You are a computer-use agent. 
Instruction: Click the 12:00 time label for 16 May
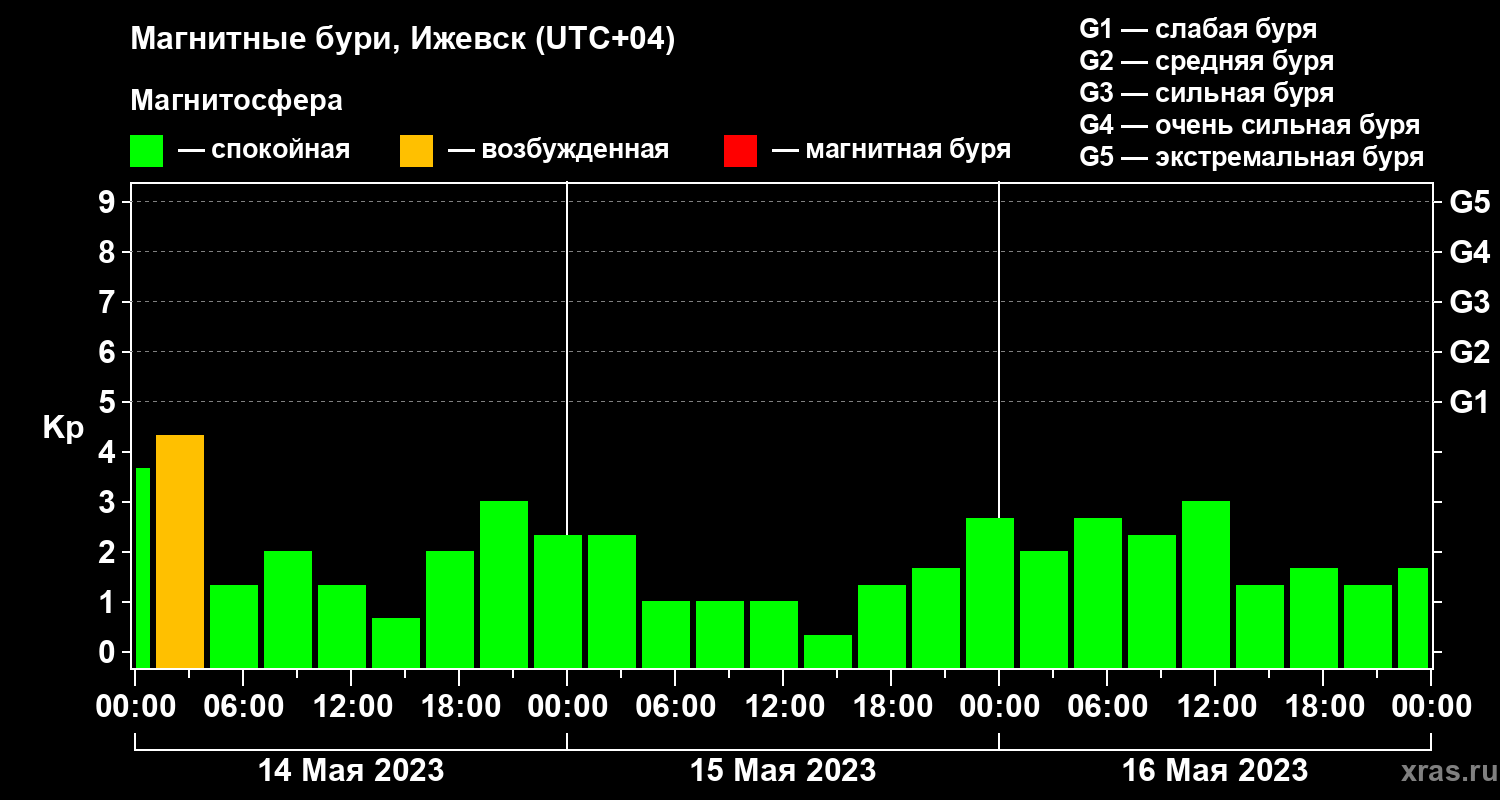pyautogui.click(x=1215, y=707)
